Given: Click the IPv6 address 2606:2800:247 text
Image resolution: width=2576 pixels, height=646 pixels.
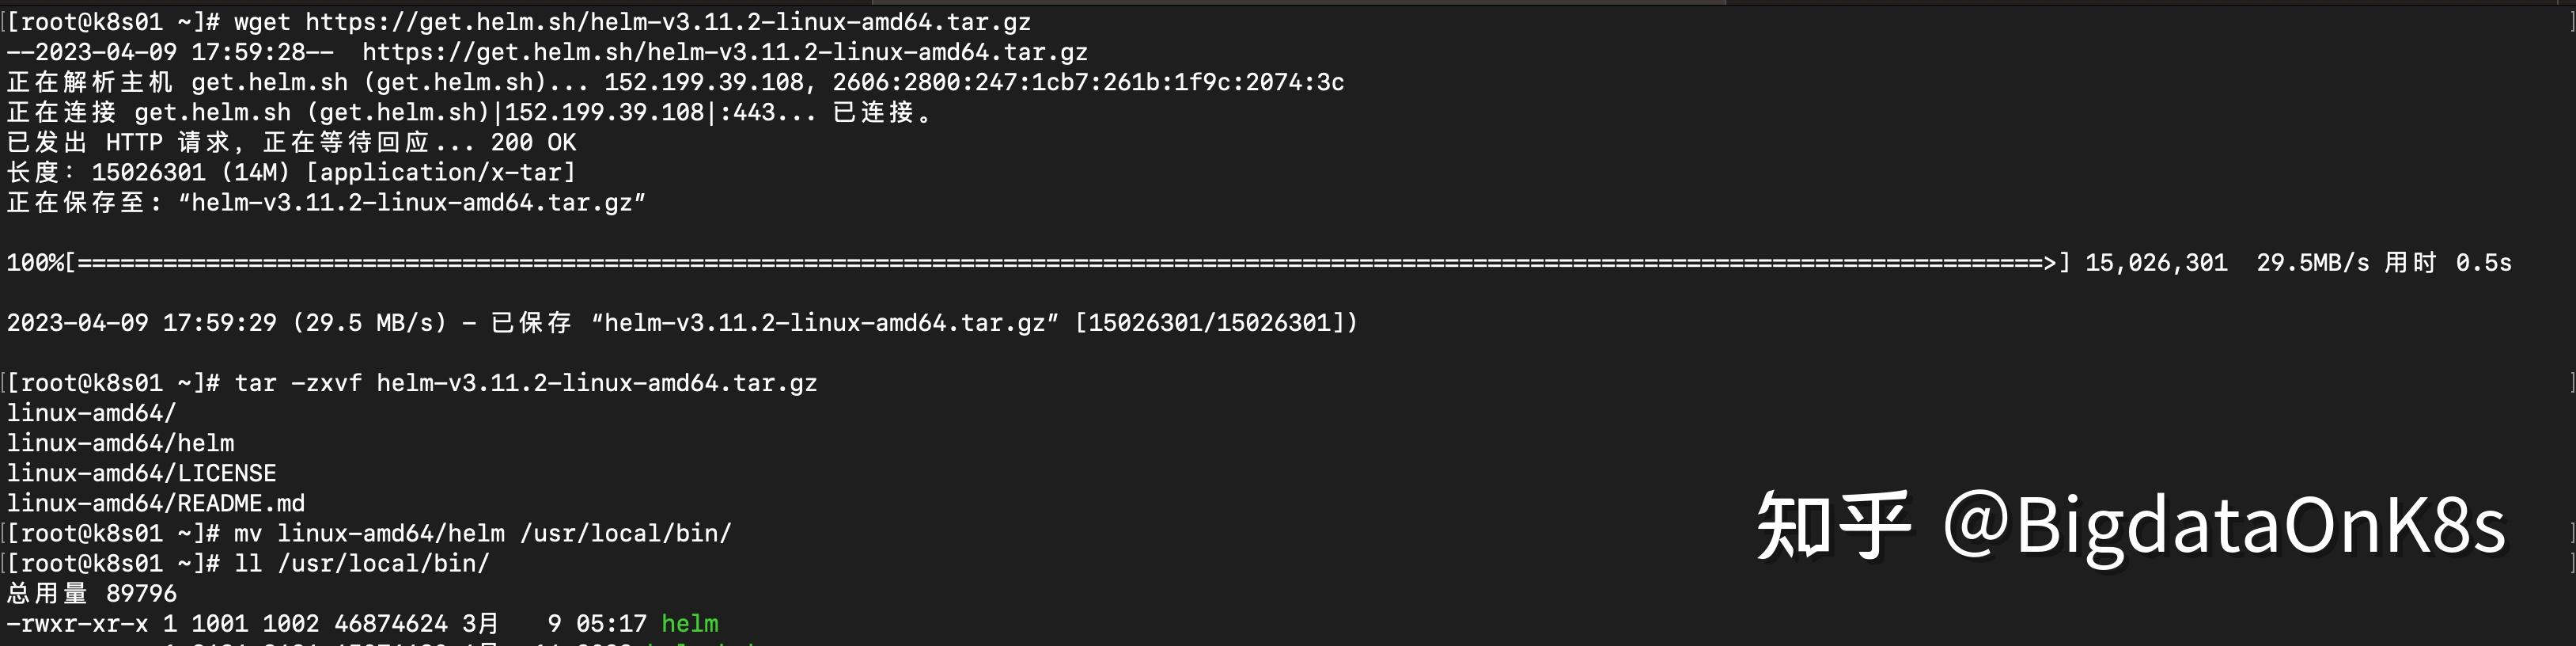Looking at the screenshot, I should [x=1088, y=82].
